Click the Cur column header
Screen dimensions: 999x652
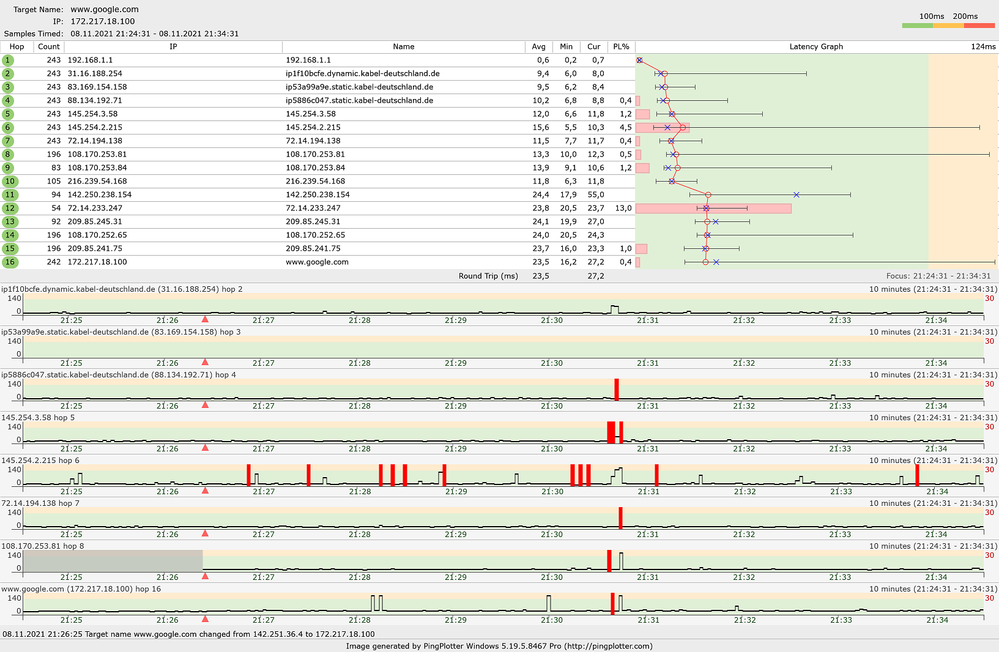[594, 47]
